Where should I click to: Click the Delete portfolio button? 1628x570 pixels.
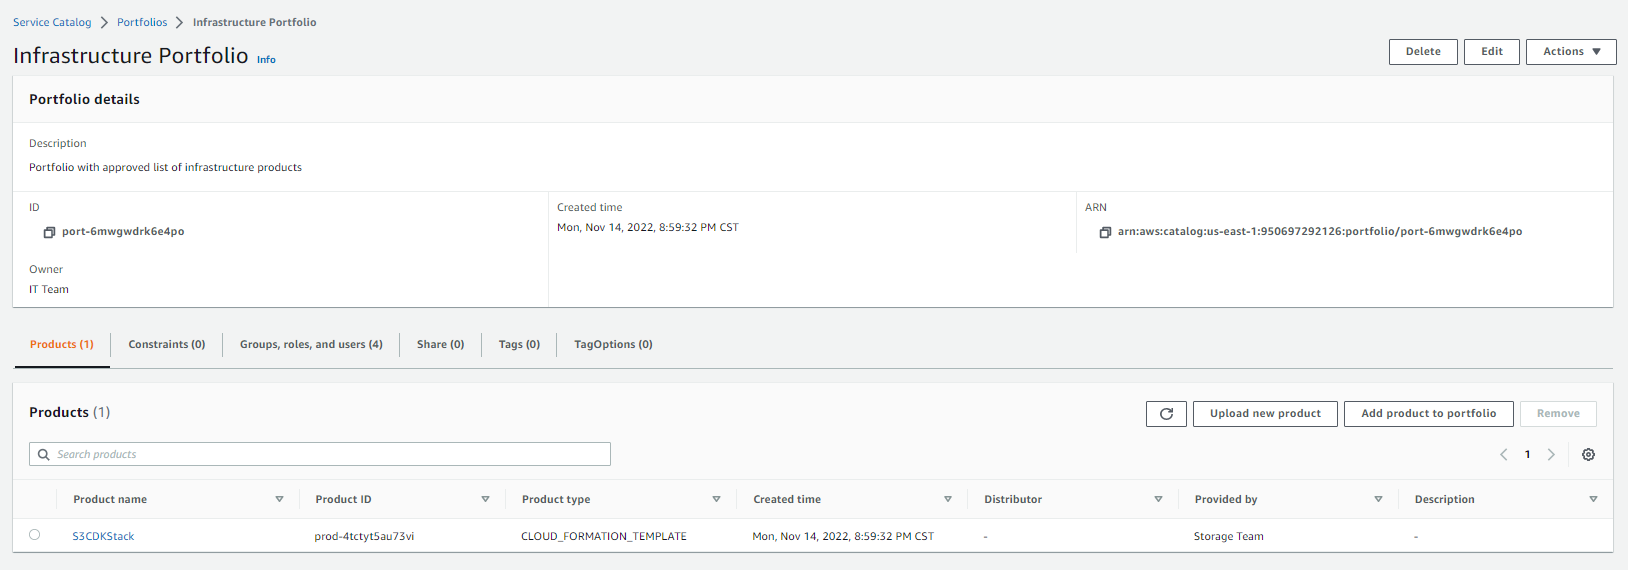(x=1423, y=52)
